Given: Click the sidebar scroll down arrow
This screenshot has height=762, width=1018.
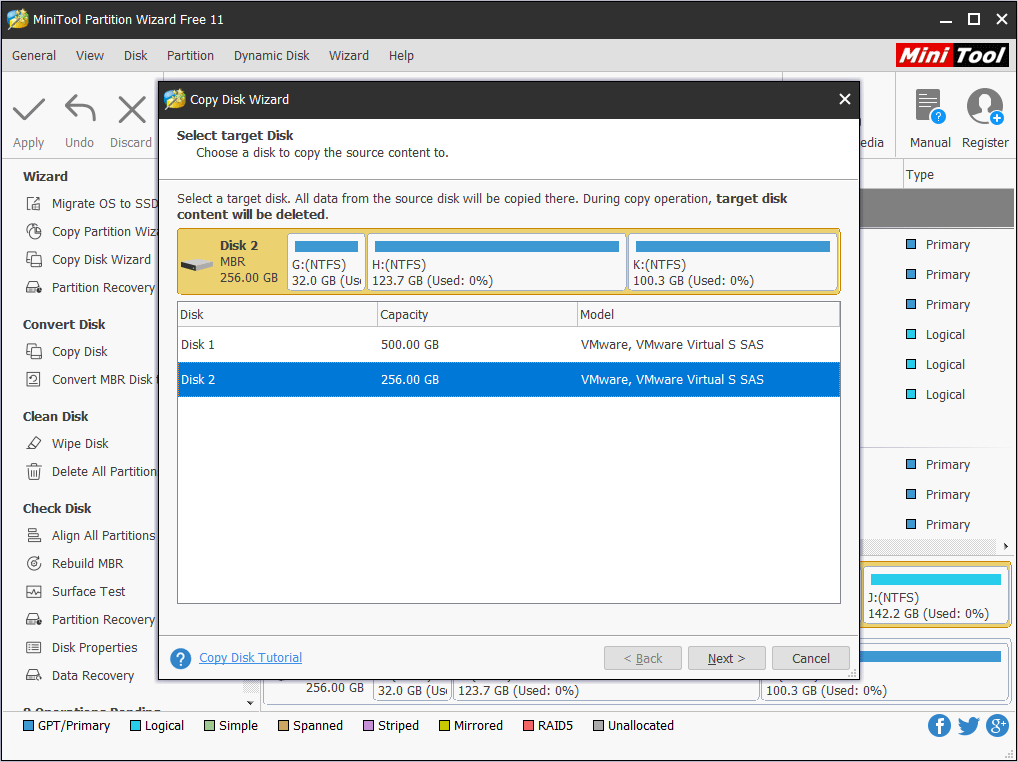Looking at the screenshot, I should (x=251, y=703).
